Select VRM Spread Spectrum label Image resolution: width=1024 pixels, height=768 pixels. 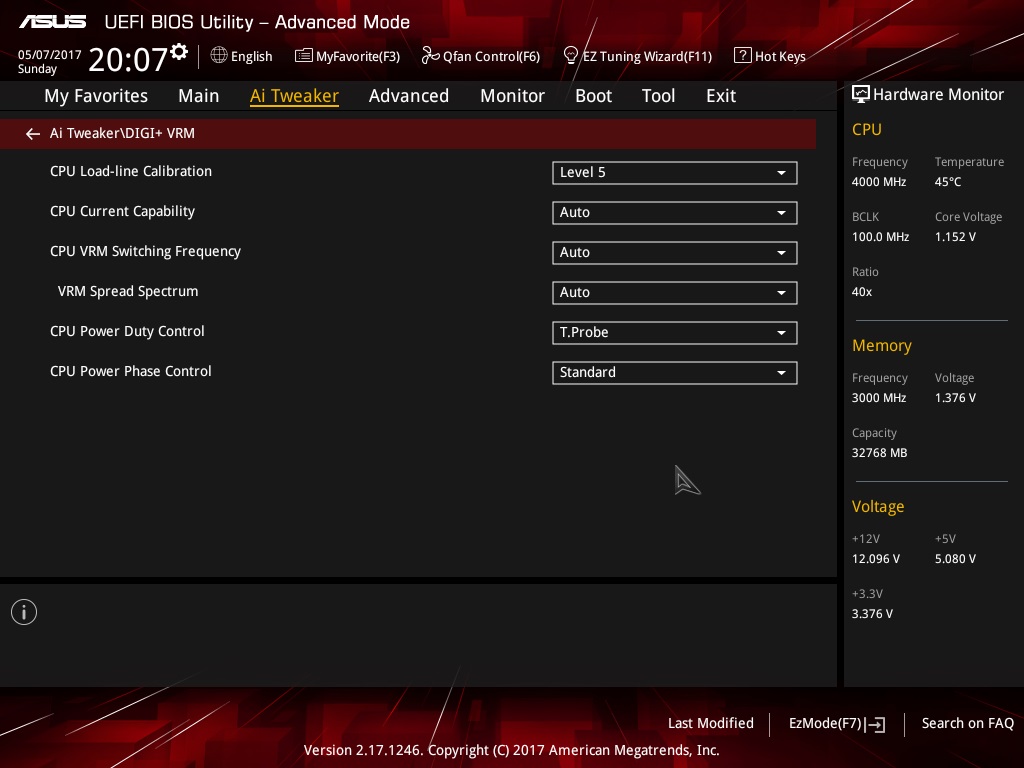128,291
